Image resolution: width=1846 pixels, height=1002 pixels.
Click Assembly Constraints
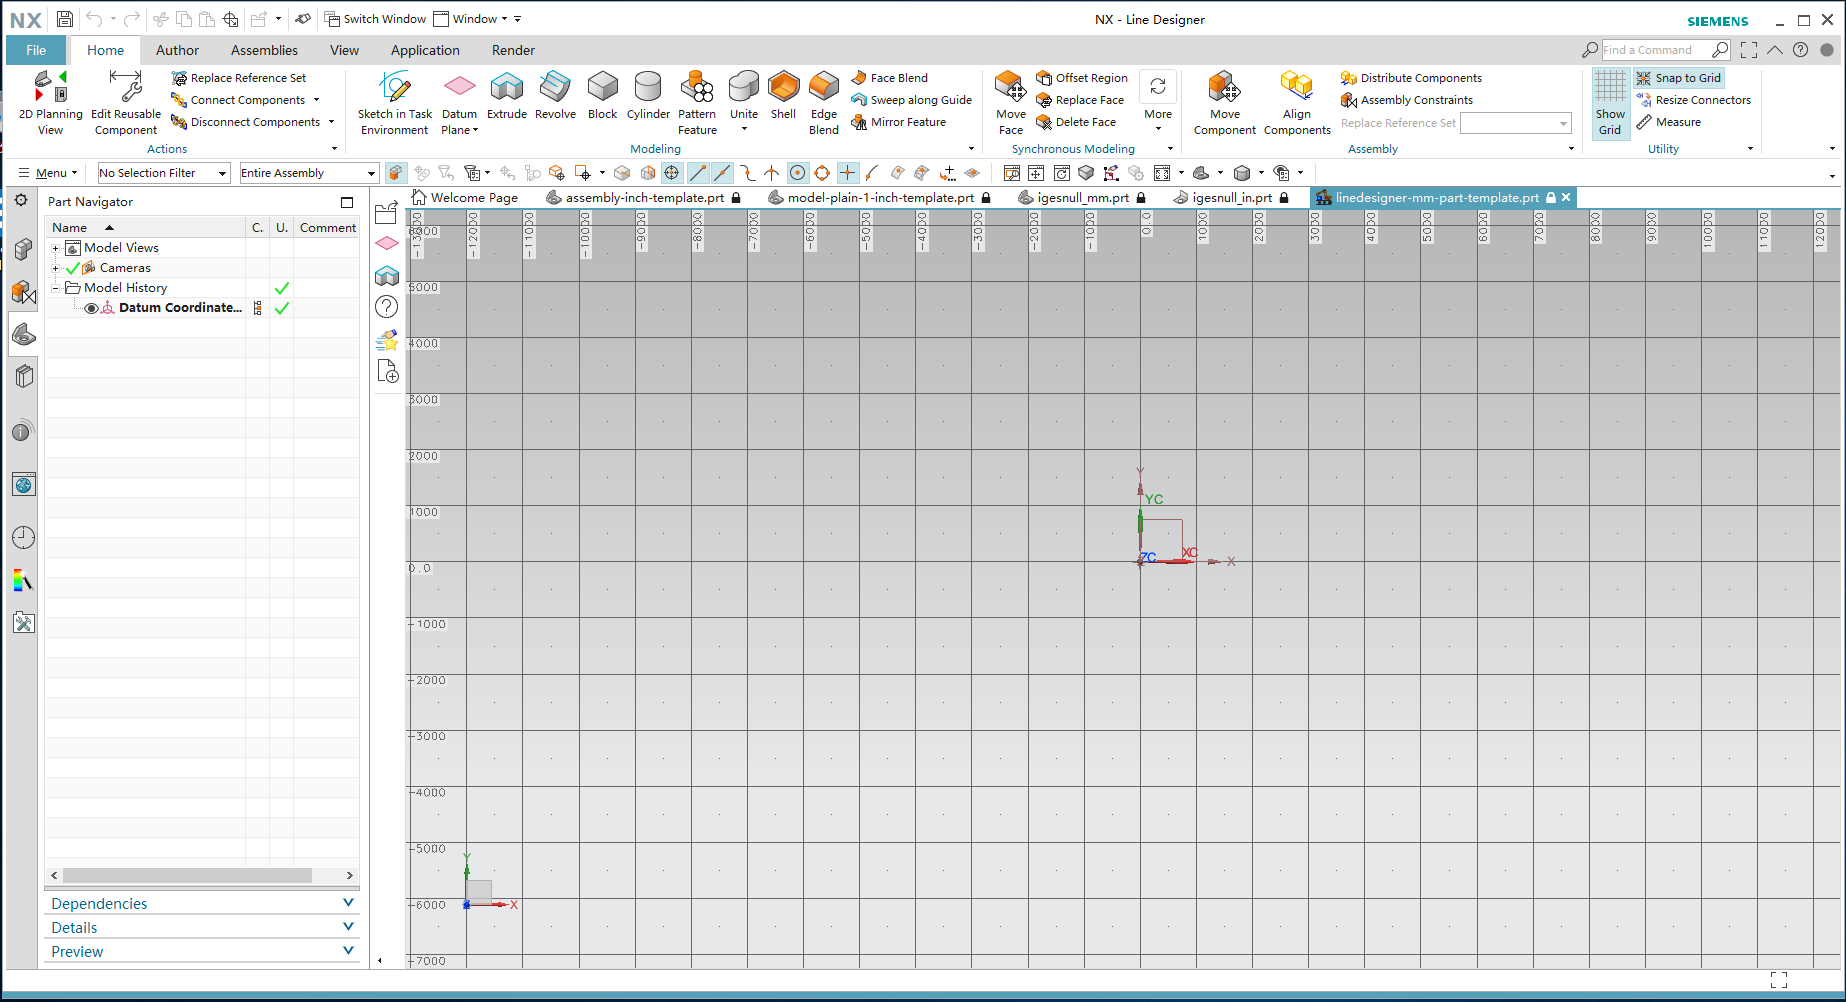(x=1407, y=100)
